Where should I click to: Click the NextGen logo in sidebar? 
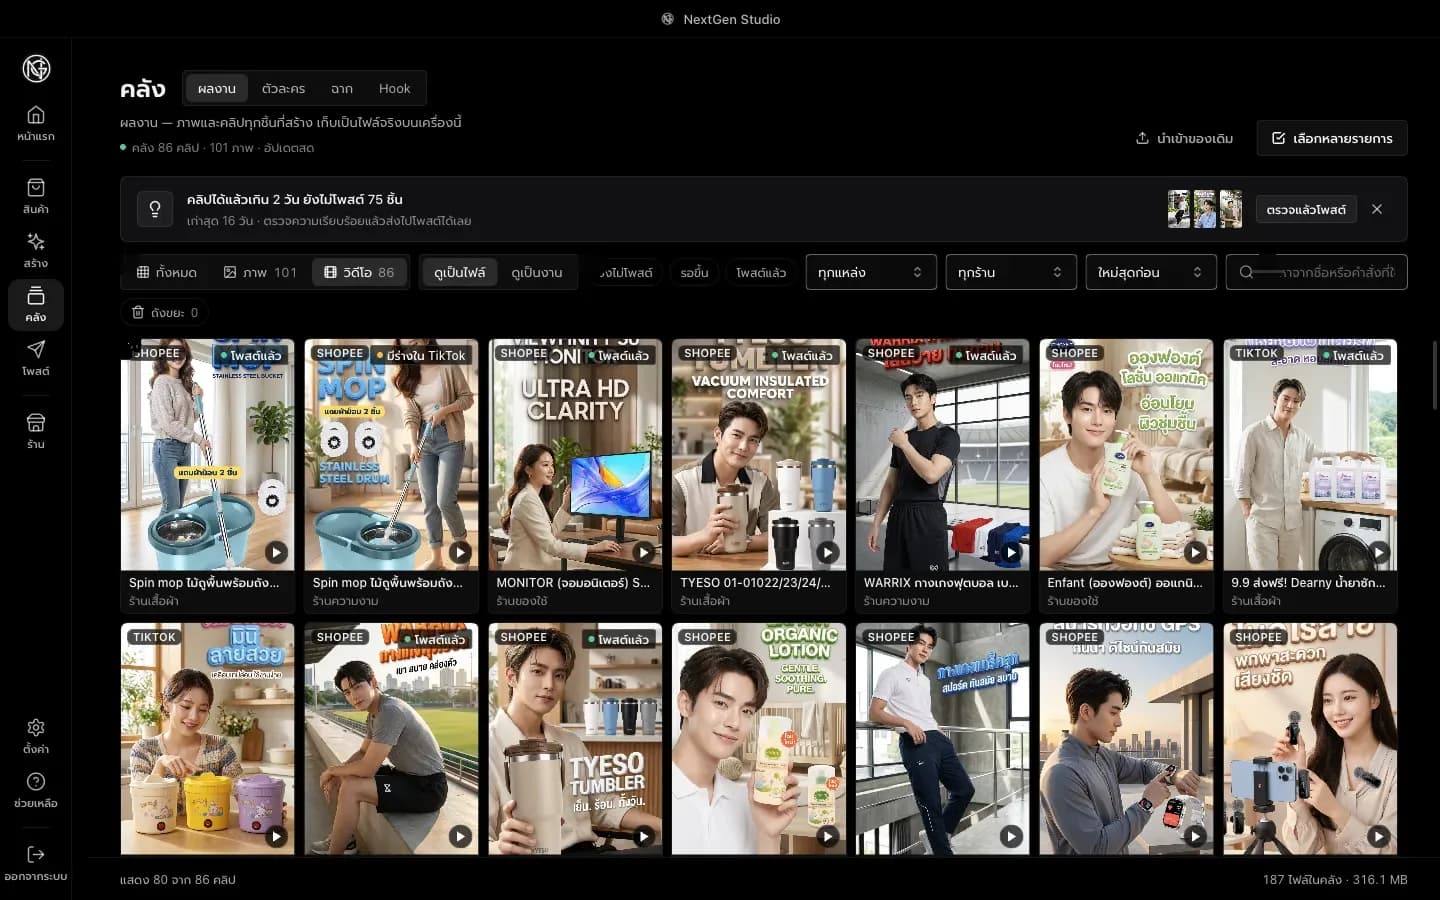pos(37,69)
